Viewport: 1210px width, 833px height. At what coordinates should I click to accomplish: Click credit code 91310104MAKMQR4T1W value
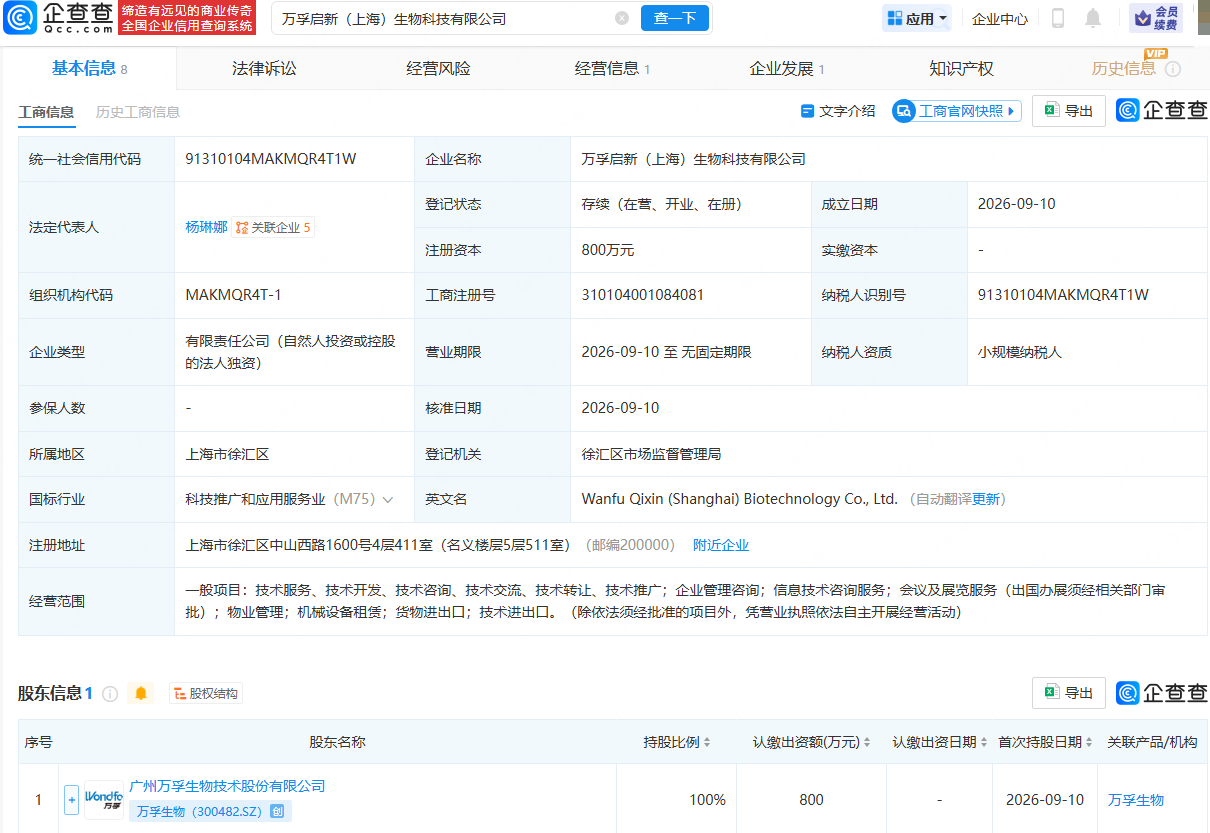click(x=271, y=158)
